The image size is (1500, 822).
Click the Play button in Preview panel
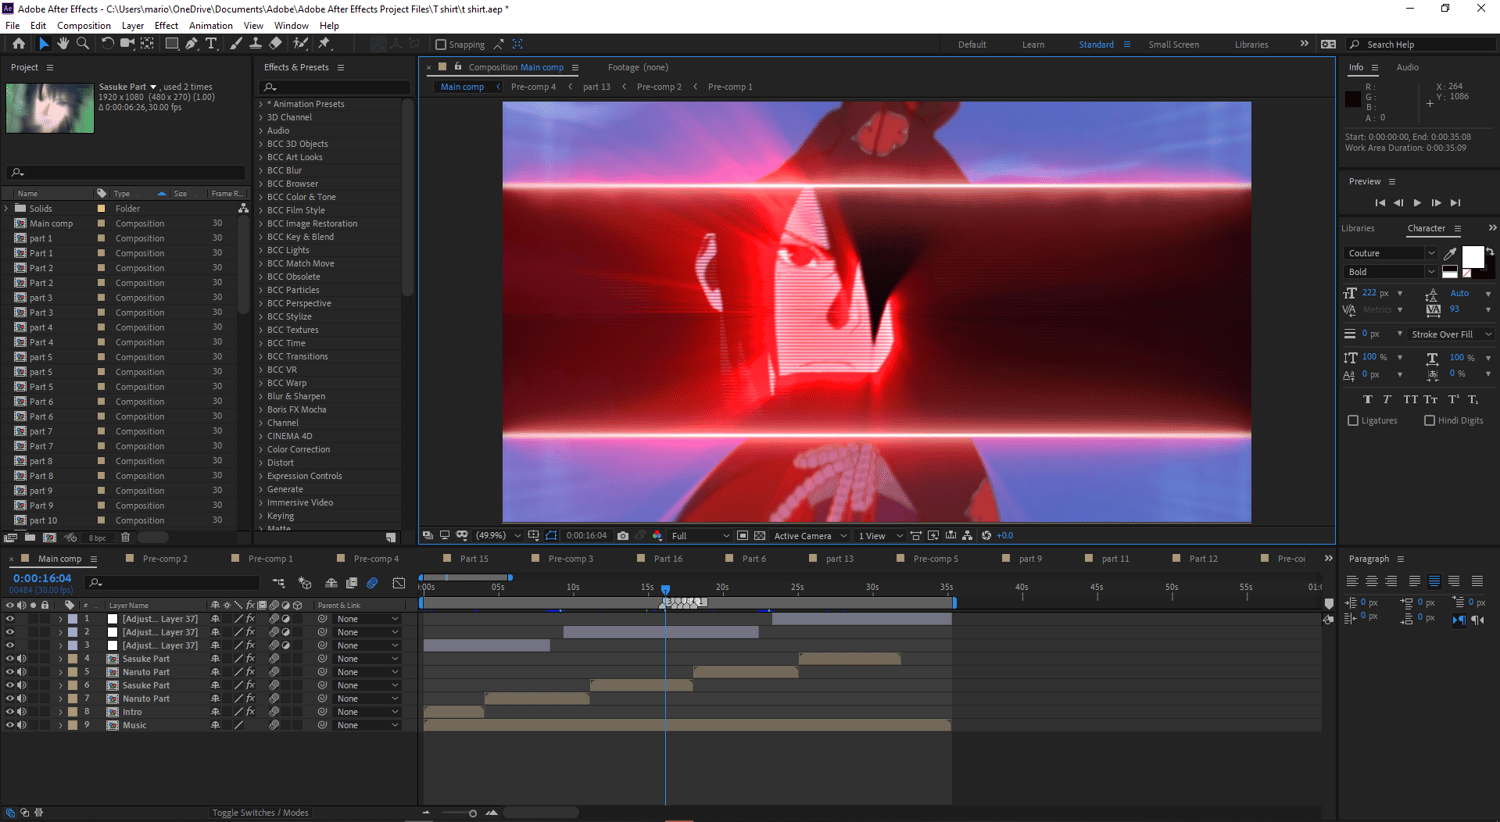pos(1417,203)
